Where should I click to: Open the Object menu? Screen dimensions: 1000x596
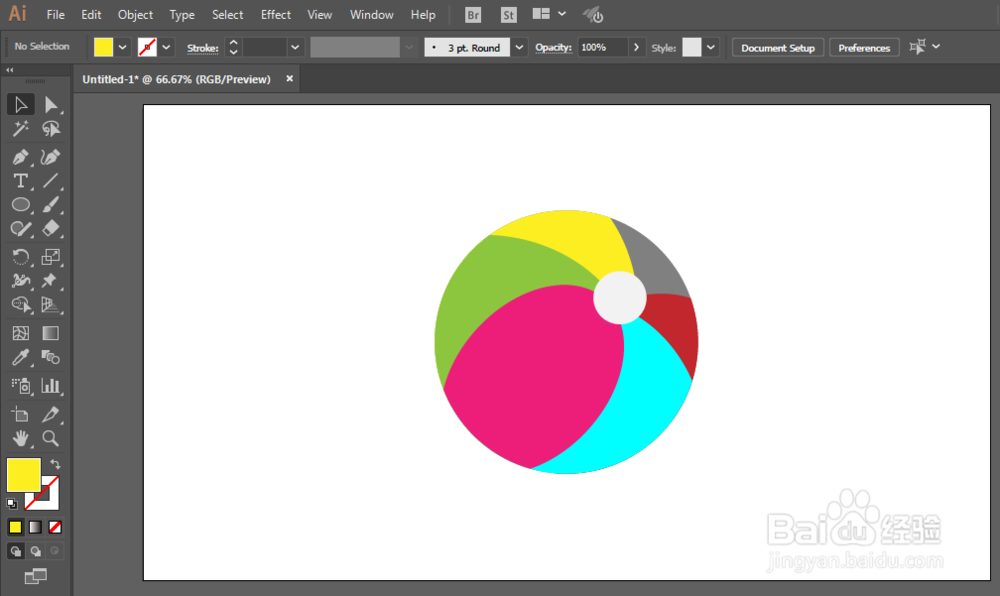135,15
